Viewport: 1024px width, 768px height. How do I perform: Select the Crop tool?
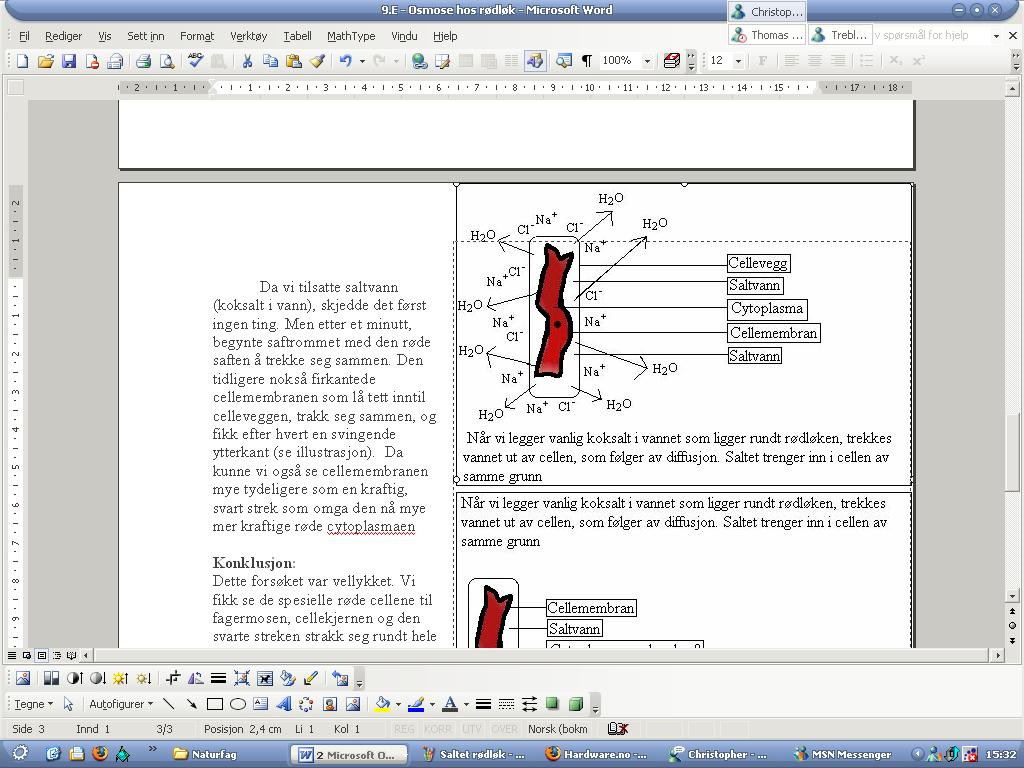pyautogui.click(x=172, y=678)
